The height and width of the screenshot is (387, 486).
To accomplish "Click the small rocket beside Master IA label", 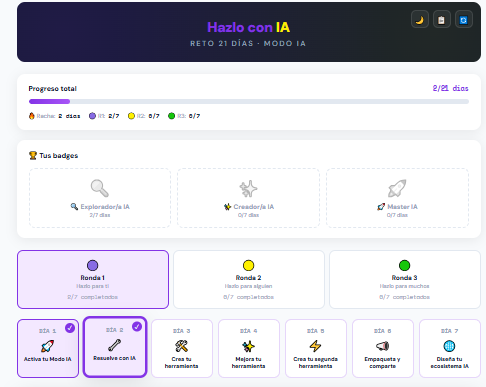I will 381,207.
